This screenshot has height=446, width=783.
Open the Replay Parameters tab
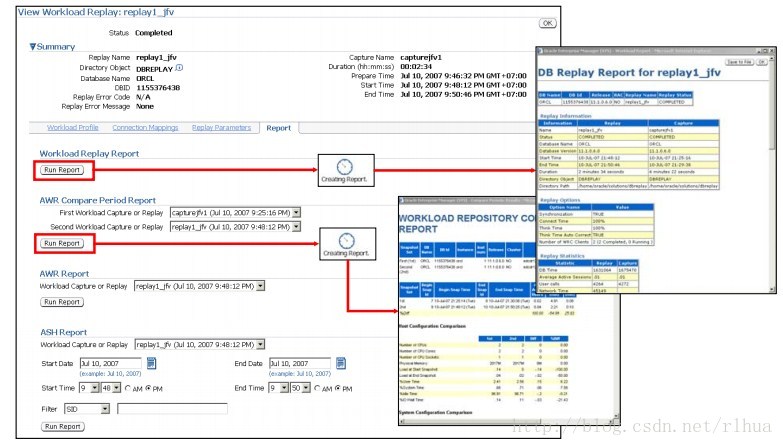[222, 128]
